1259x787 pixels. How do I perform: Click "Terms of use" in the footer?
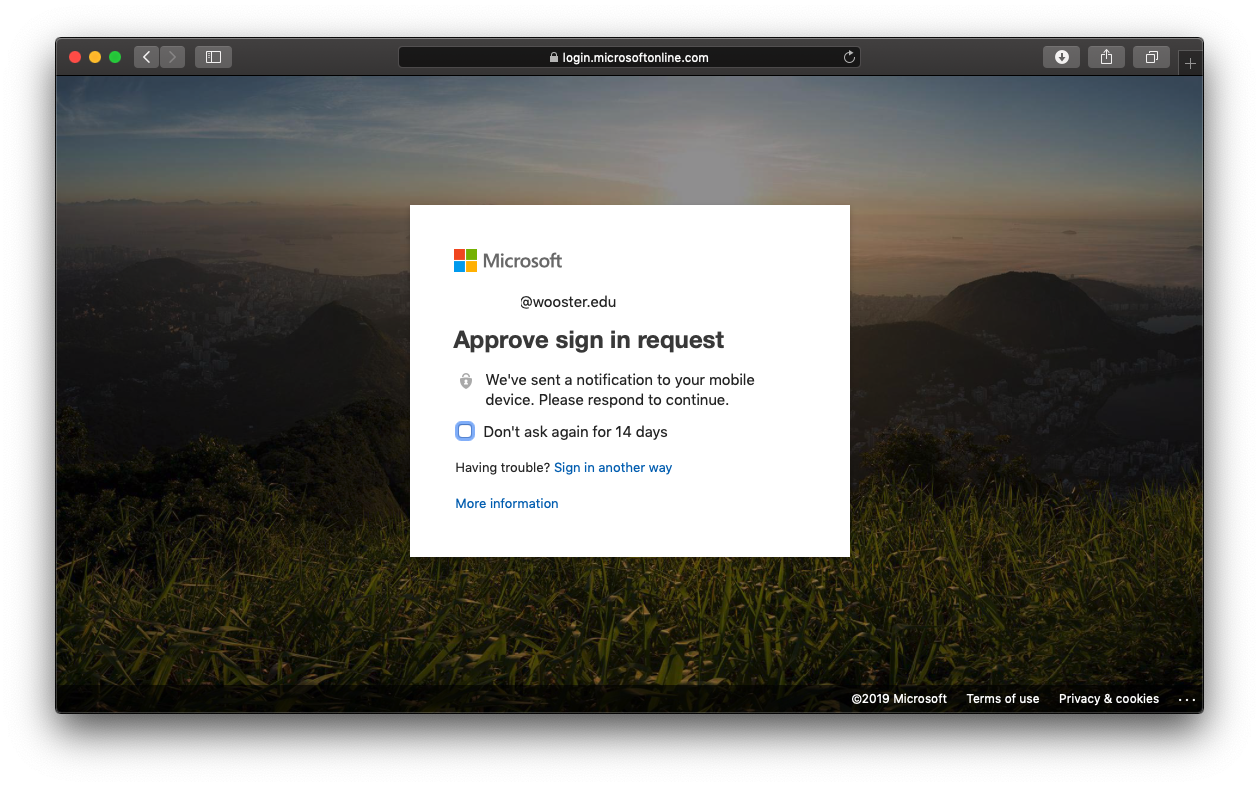tap(1002, 699)
